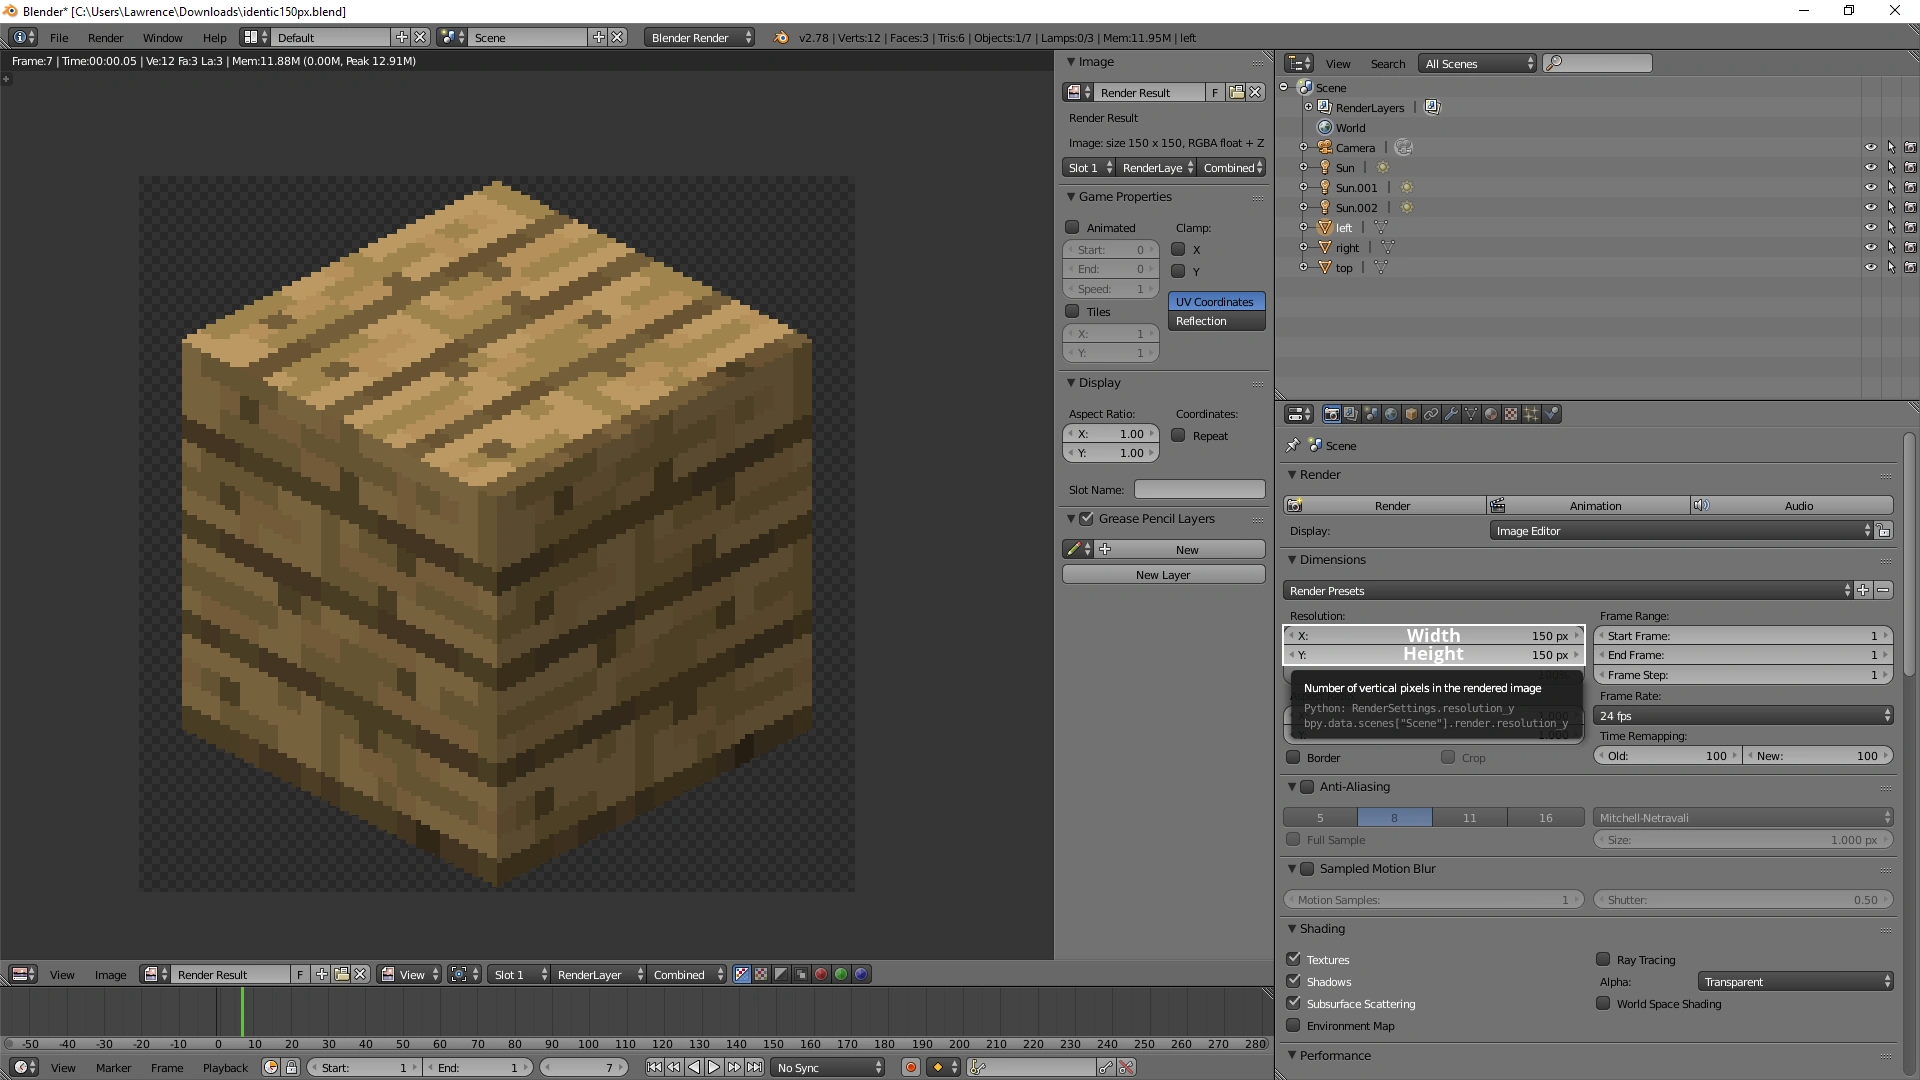Hide the Camera with its eye icon
The image size is (1920, 1080).
[1870, 148]
